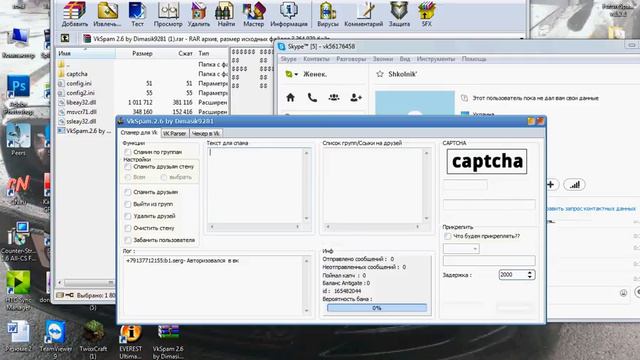This screenshot has width=640, height=360.
Task: Click the WinRAR file list horizontal scrollbar
Action: (x=87, y=282)
